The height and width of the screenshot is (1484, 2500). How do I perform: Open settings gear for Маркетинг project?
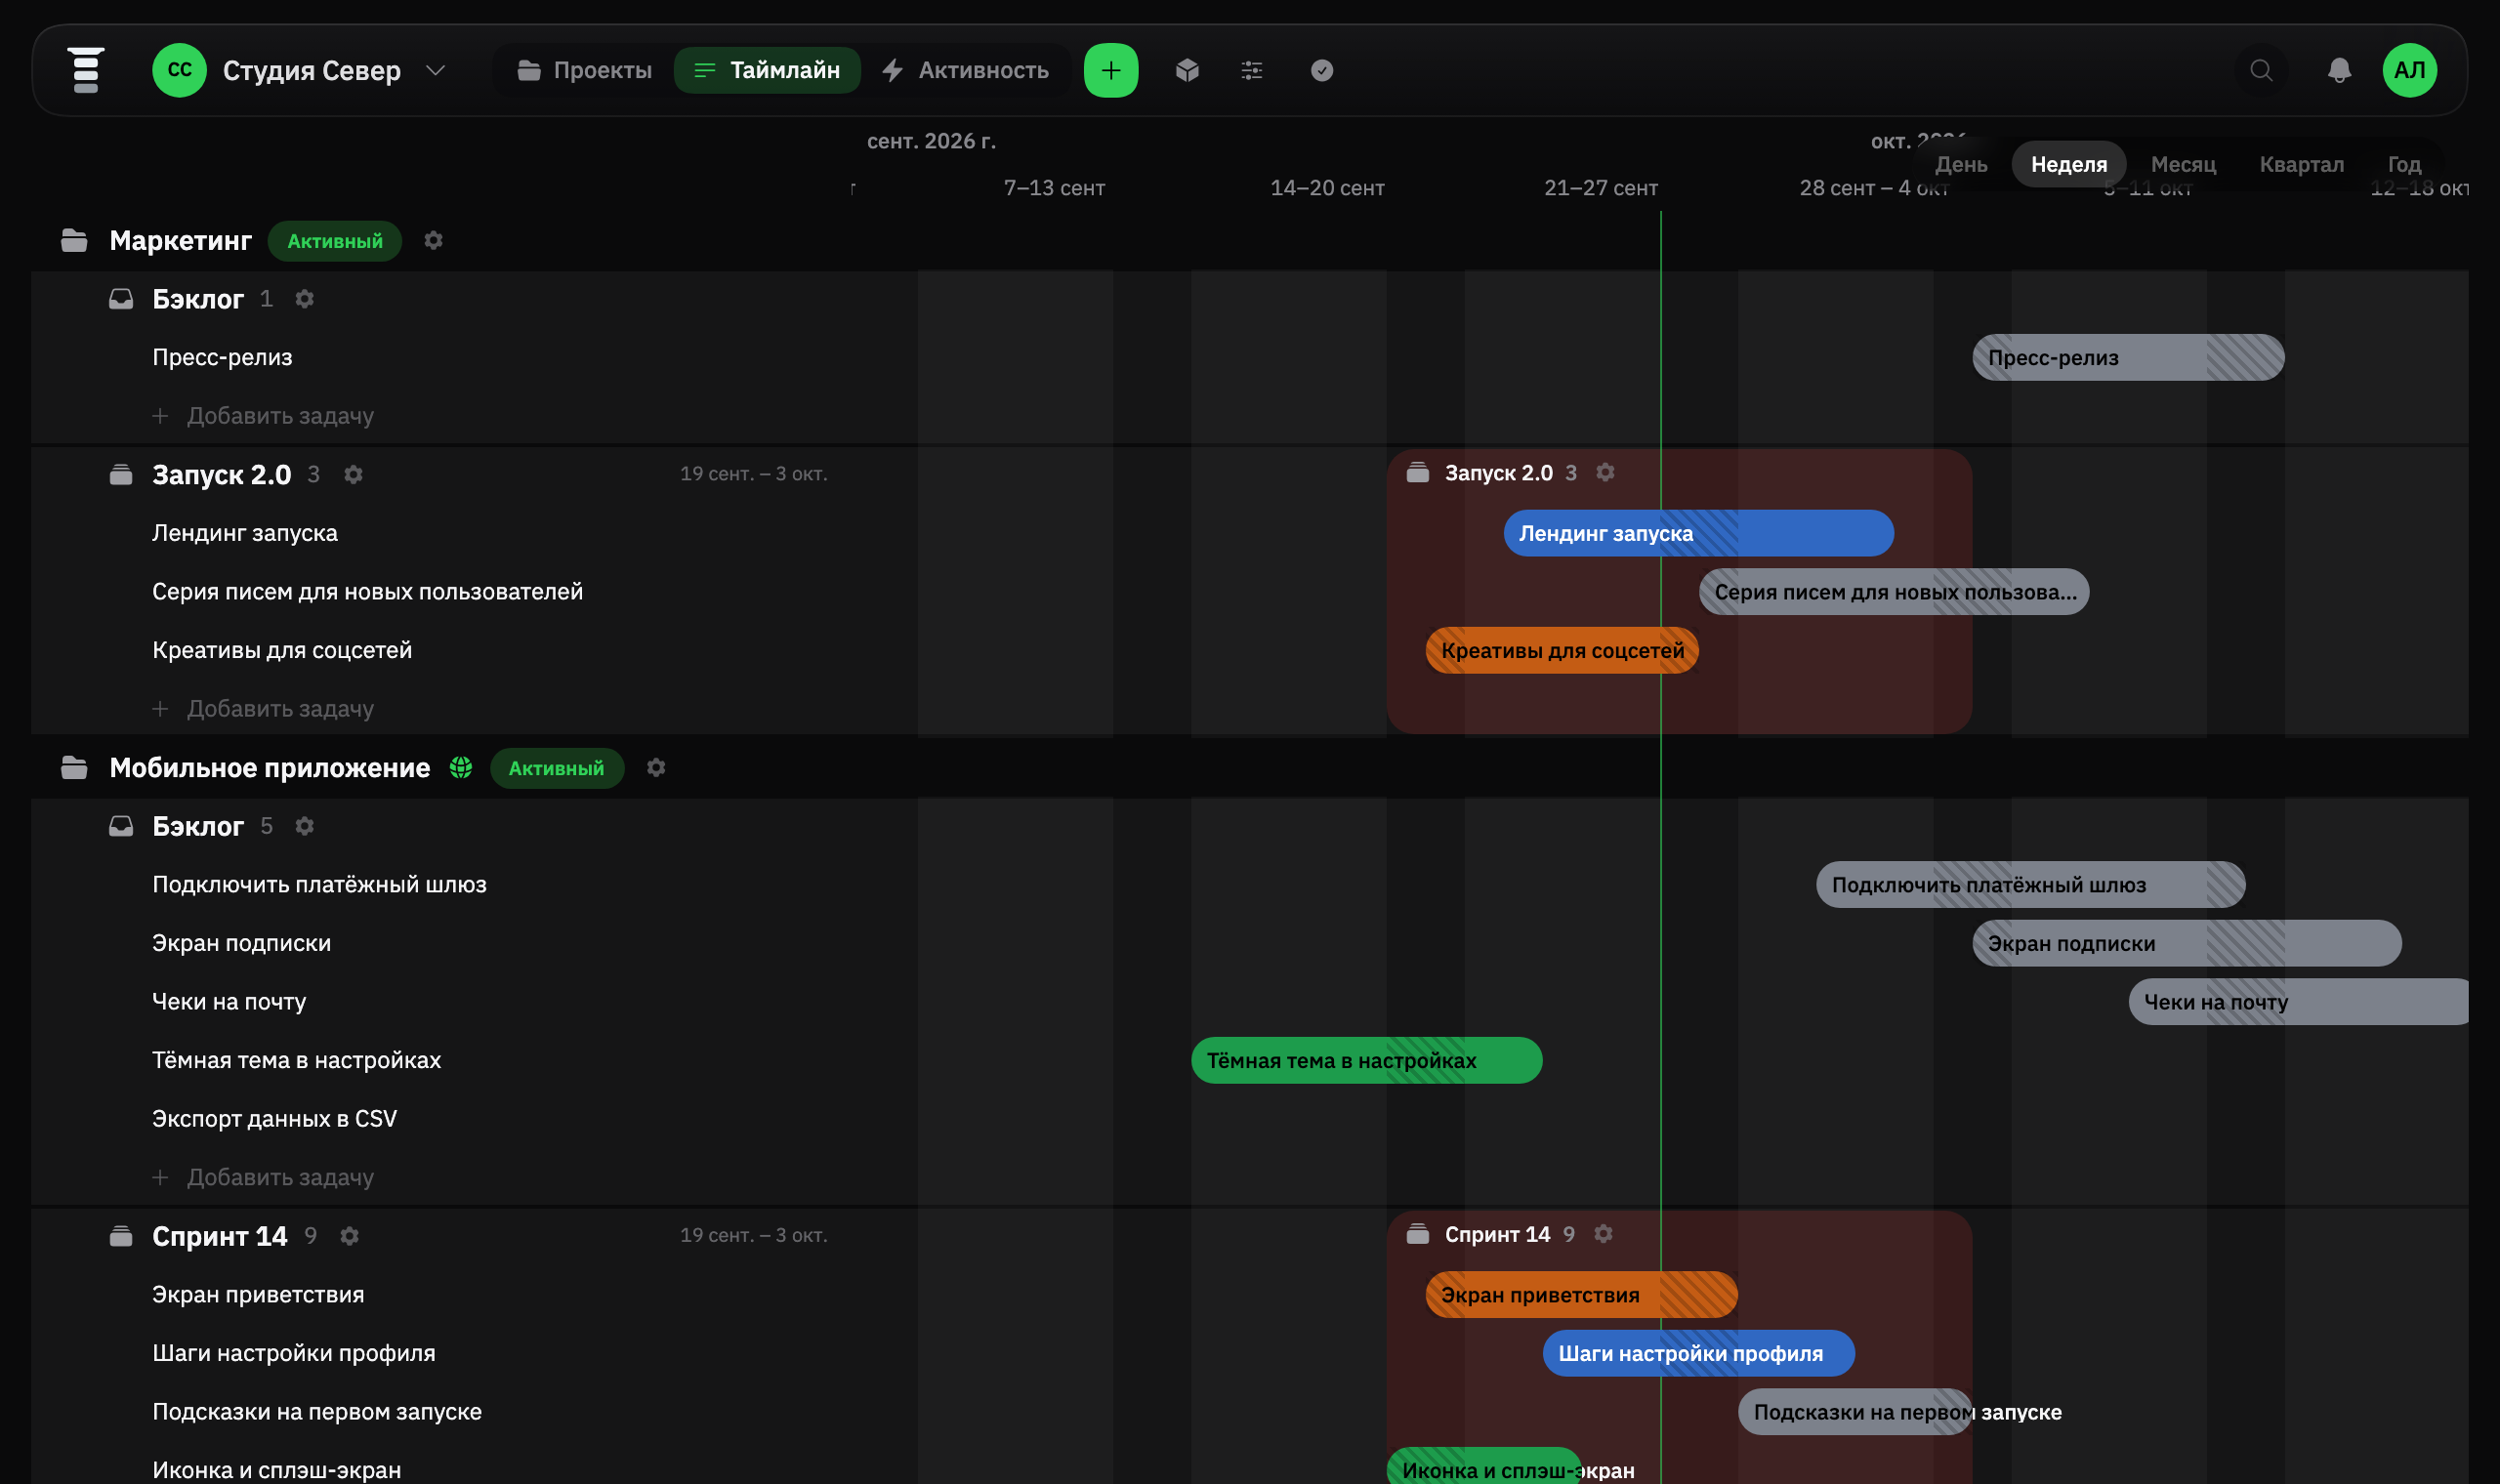(433, 241)
